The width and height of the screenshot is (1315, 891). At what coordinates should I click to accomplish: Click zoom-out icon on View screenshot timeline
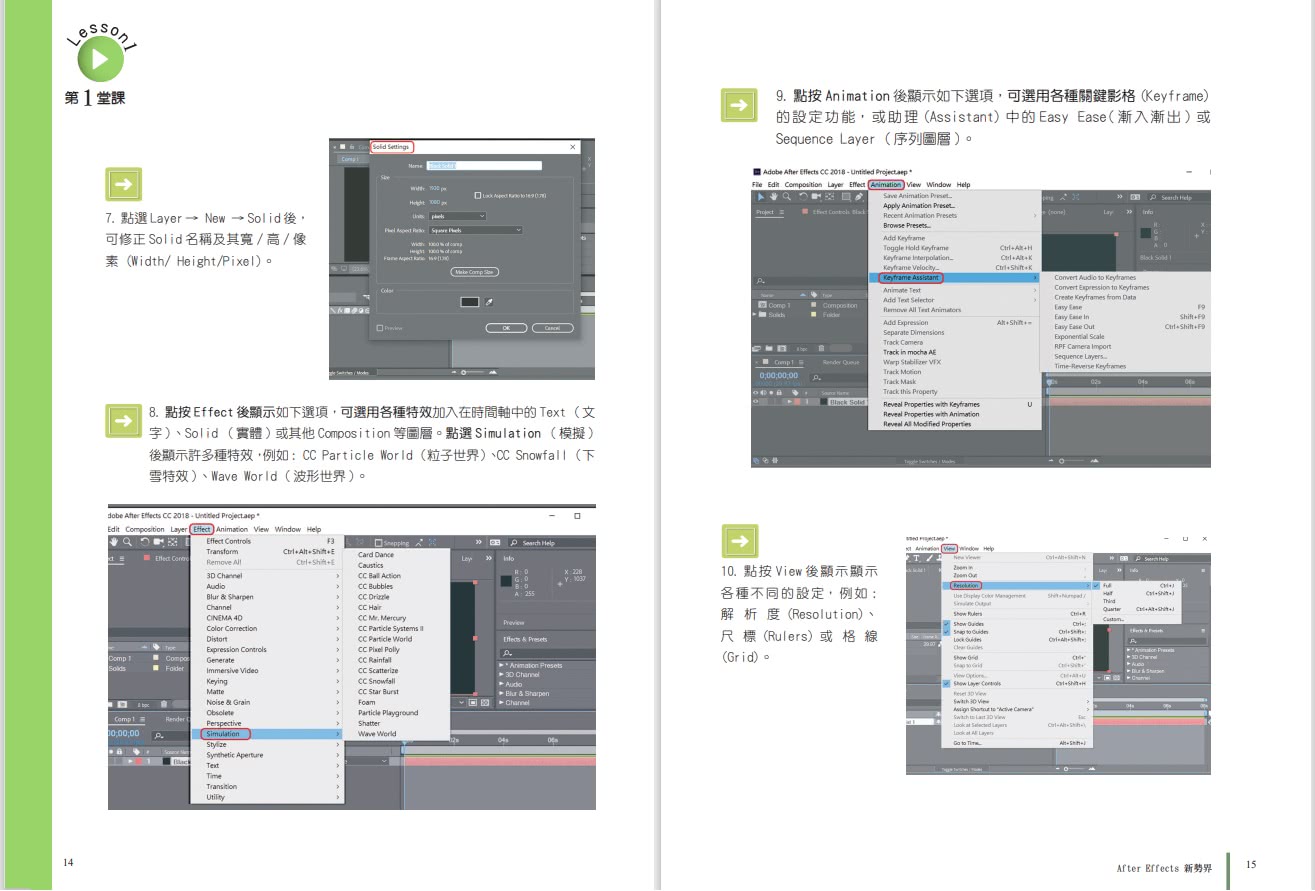pos(1058,769)
